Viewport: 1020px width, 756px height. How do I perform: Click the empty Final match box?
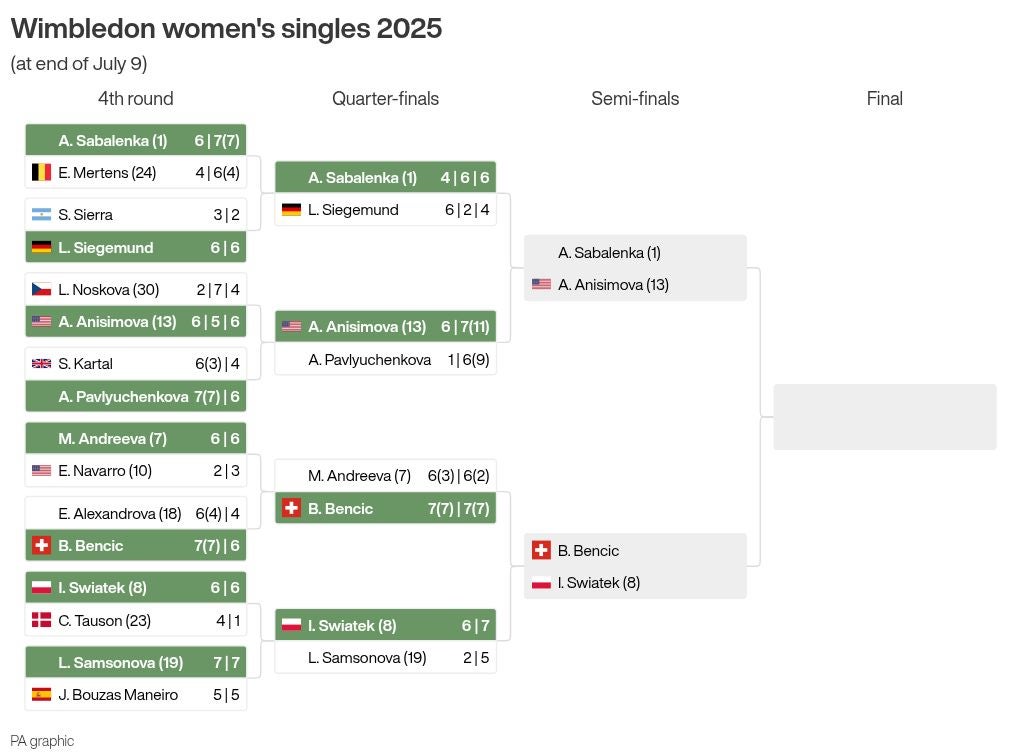885,417
